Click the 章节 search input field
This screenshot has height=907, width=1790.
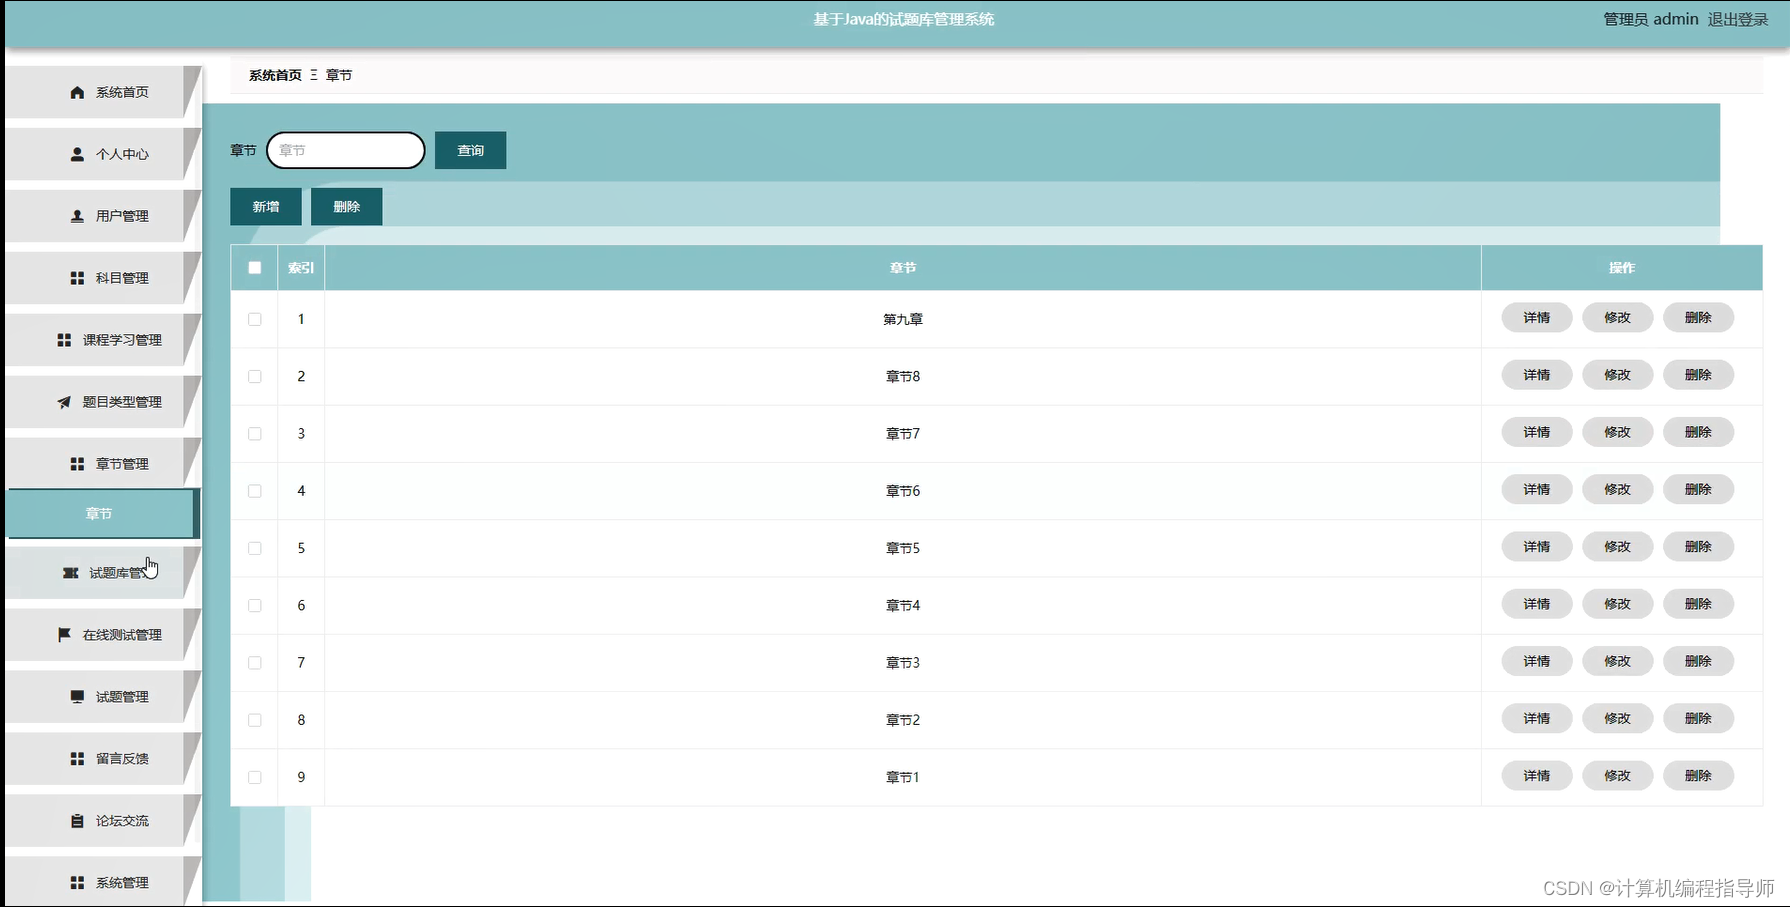(x=346, y=150)
